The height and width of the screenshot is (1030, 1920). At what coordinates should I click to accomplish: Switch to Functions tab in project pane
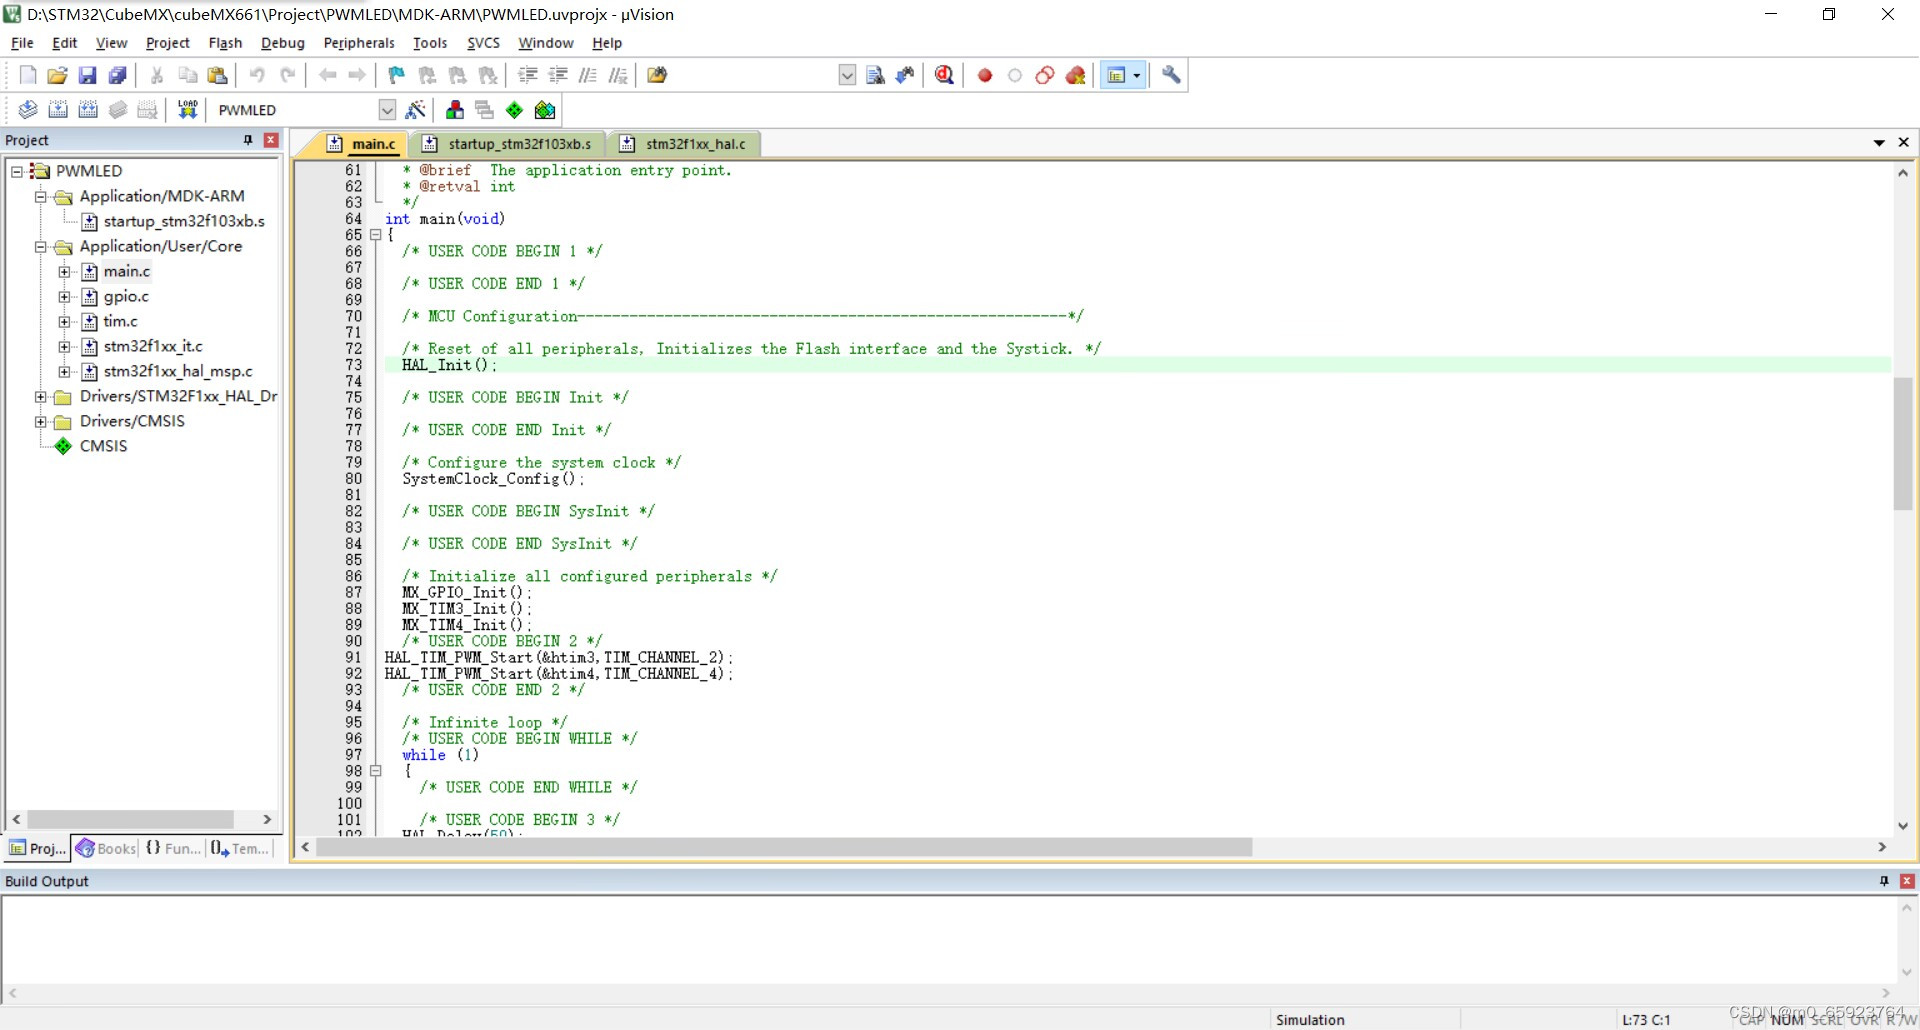[173, 848]
